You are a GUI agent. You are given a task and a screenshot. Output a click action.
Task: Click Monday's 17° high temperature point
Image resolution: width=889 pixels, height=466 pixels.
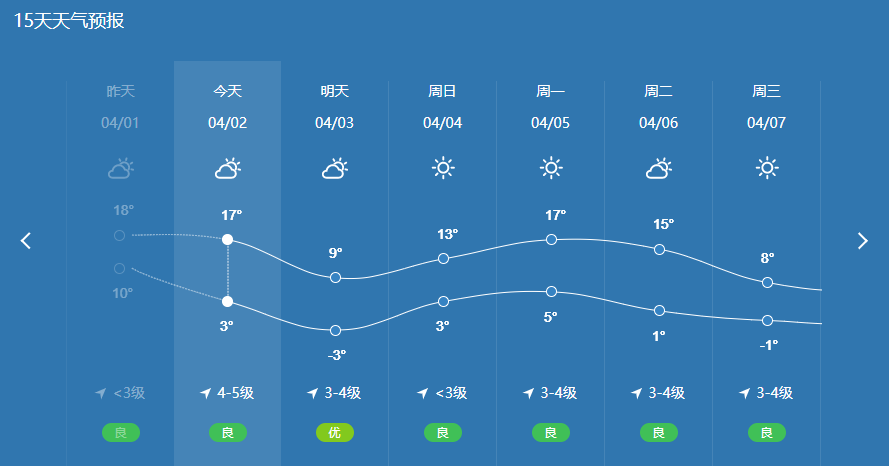[551, 240]
